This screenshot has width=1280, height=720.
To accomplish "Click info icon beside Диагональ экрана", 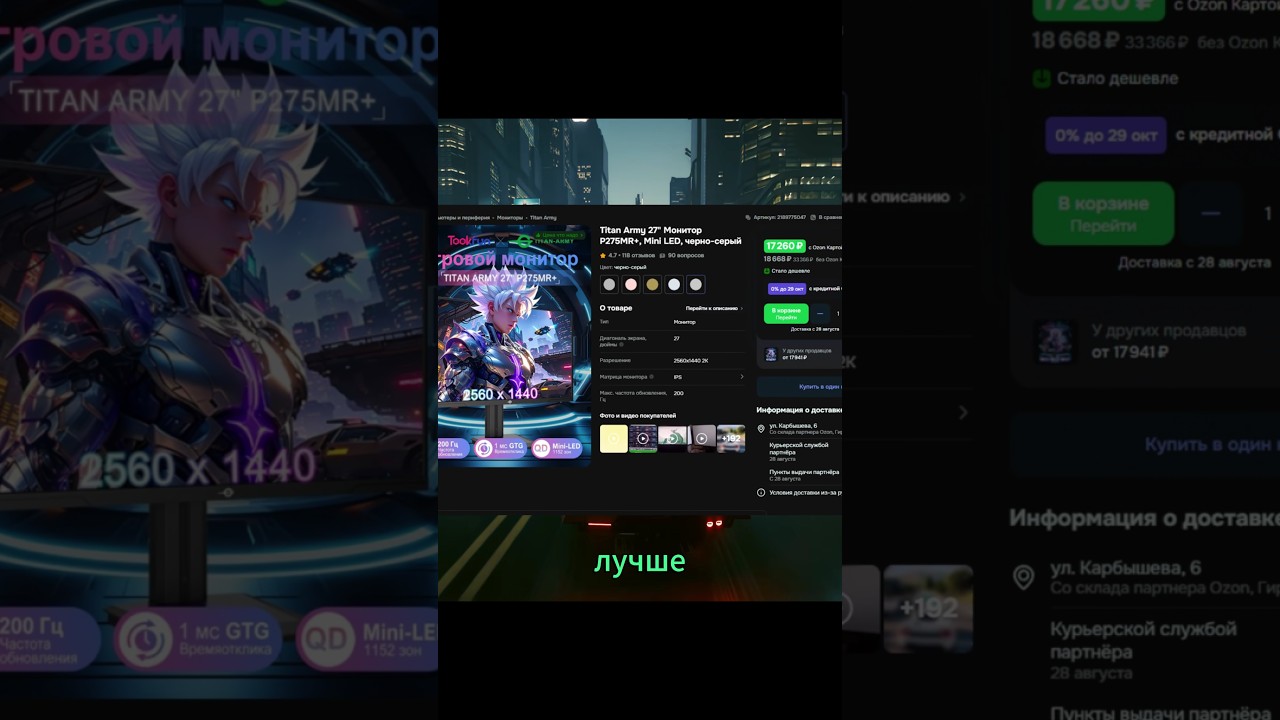I will [x=621, y=345].
